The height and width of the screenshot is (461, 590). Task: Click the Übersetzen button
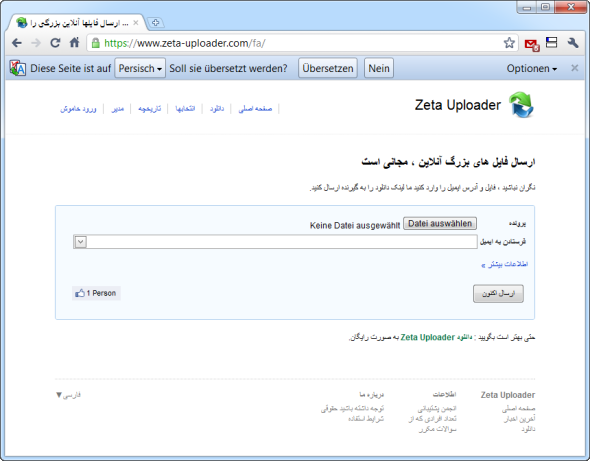click(x=328, y=68)
